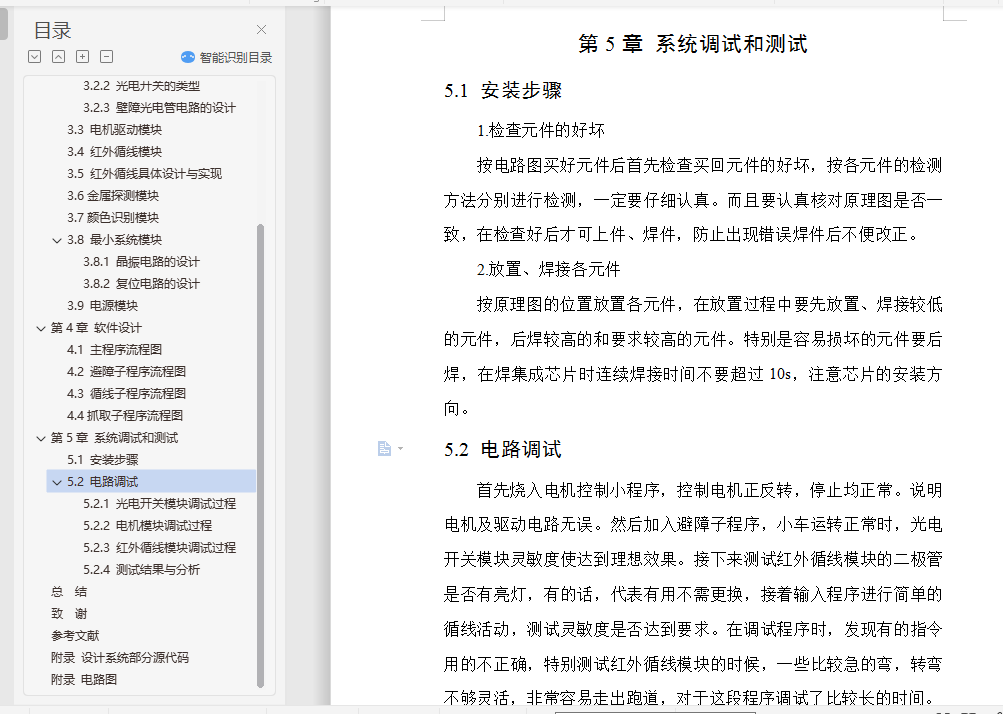Go to 5.2.1 光电开关模块调试过程

[159, 504]
